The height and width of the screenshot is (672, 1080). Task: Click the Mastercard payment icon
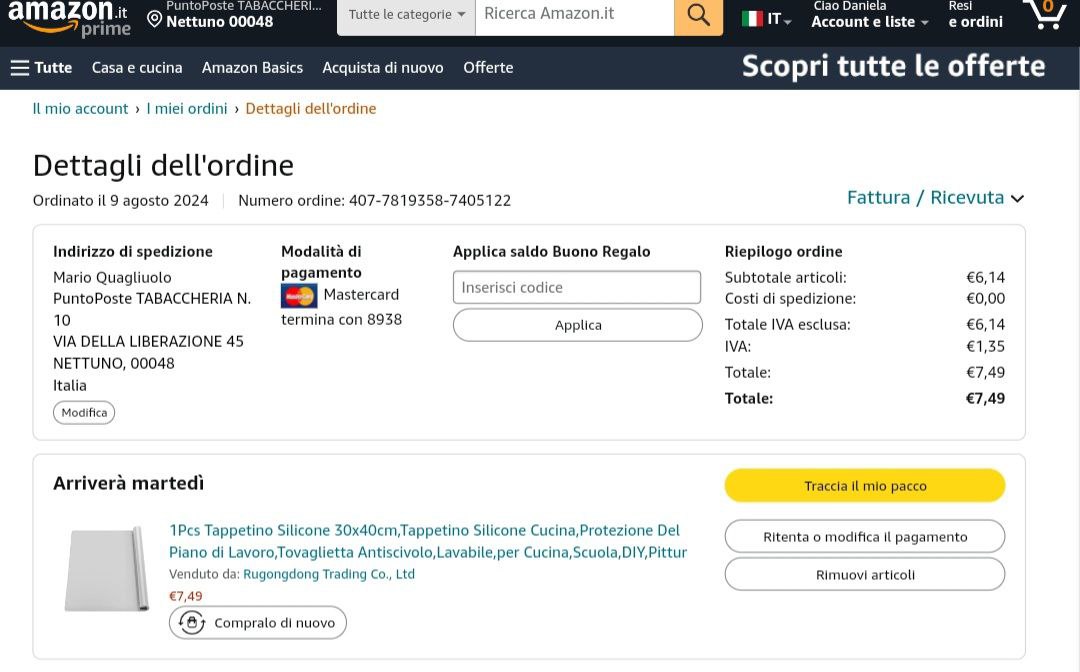299,295
